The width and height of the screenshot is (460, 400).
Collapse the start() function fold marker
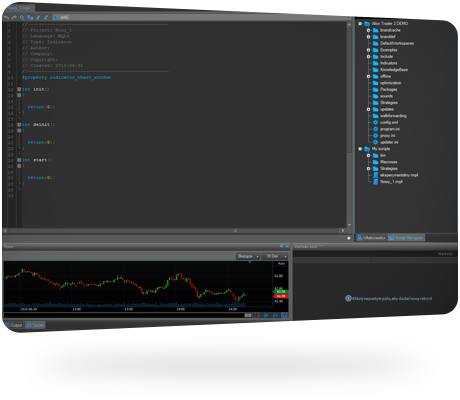click(19, 160)
